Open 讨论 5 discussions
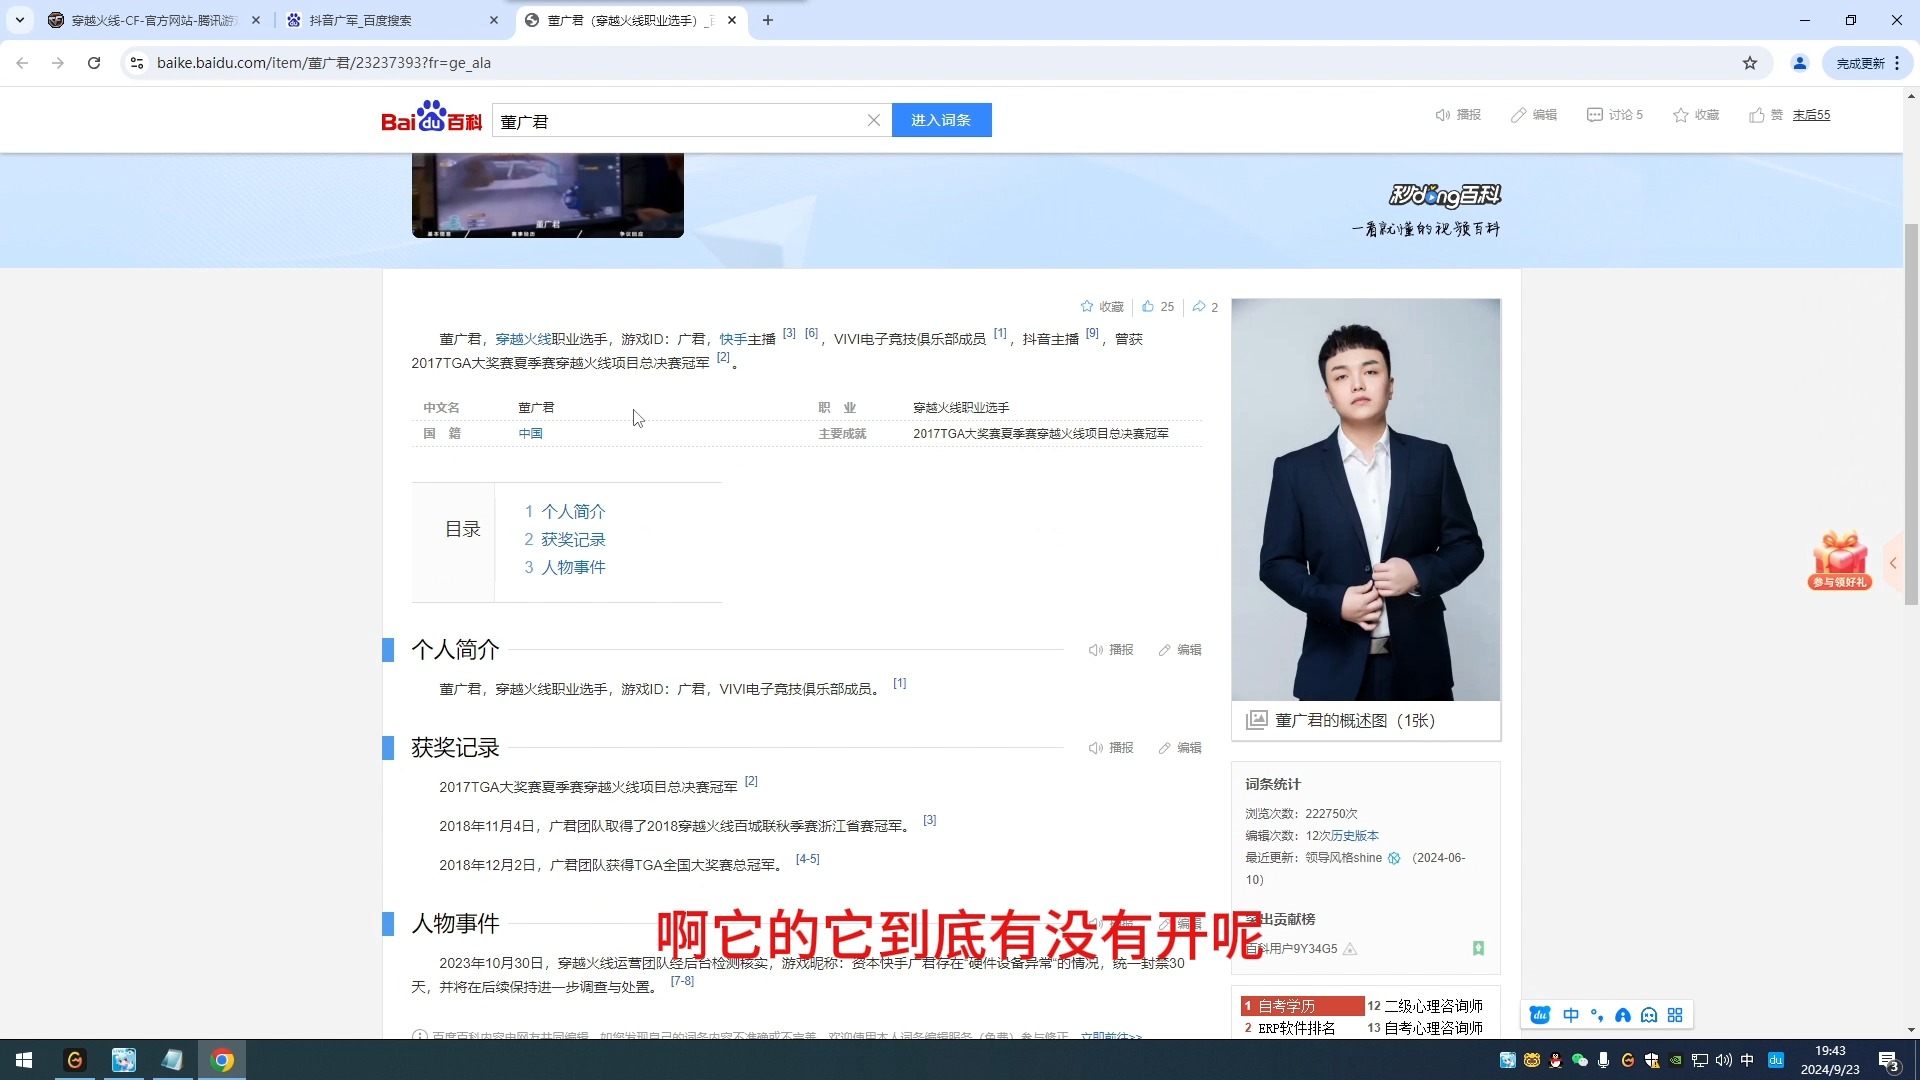 [1615, 115]
